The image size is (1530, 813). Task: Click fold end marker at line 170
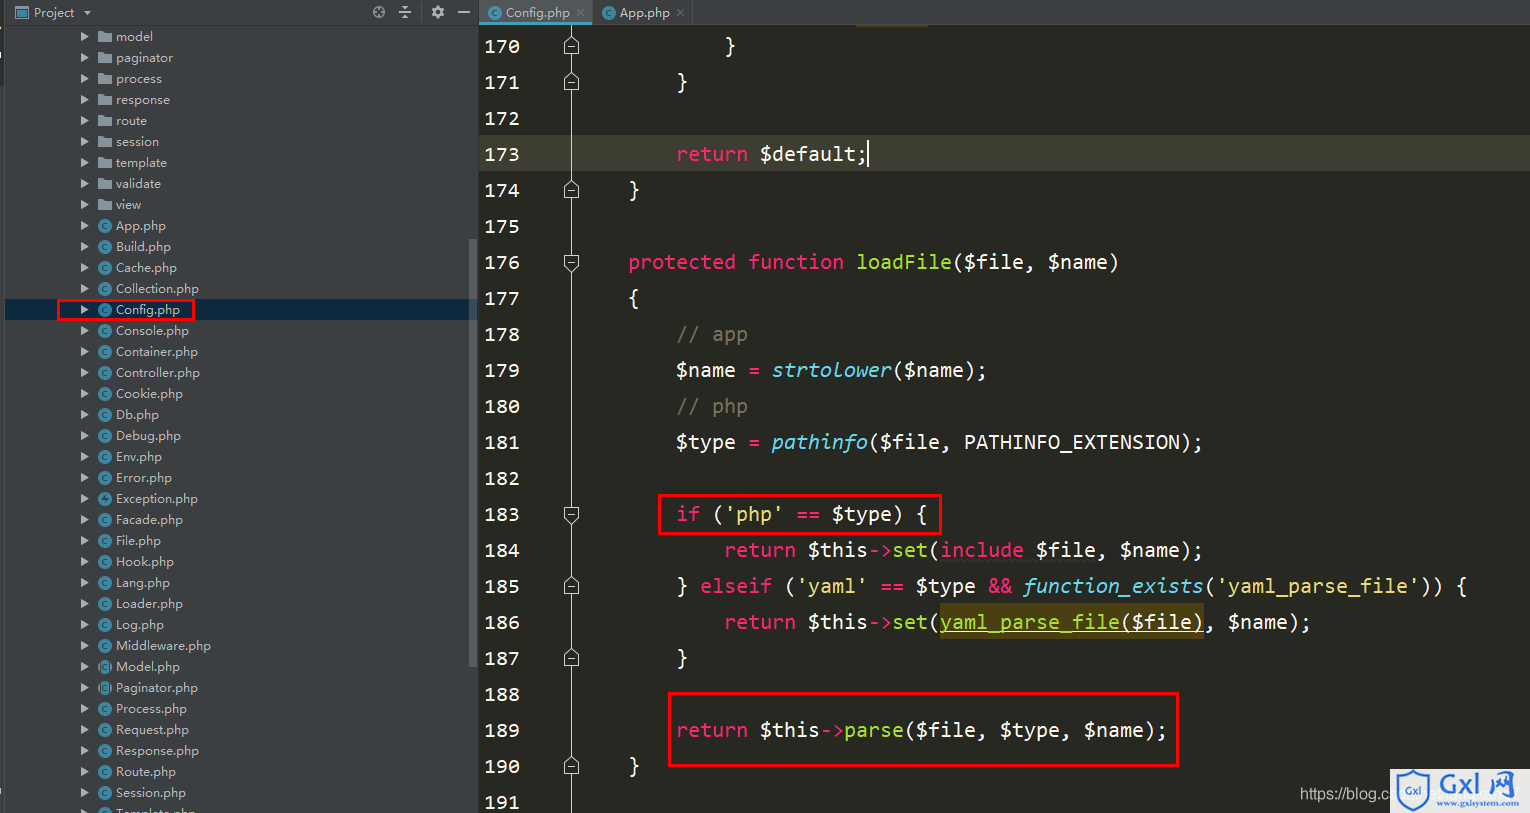(x=571, y=46)
